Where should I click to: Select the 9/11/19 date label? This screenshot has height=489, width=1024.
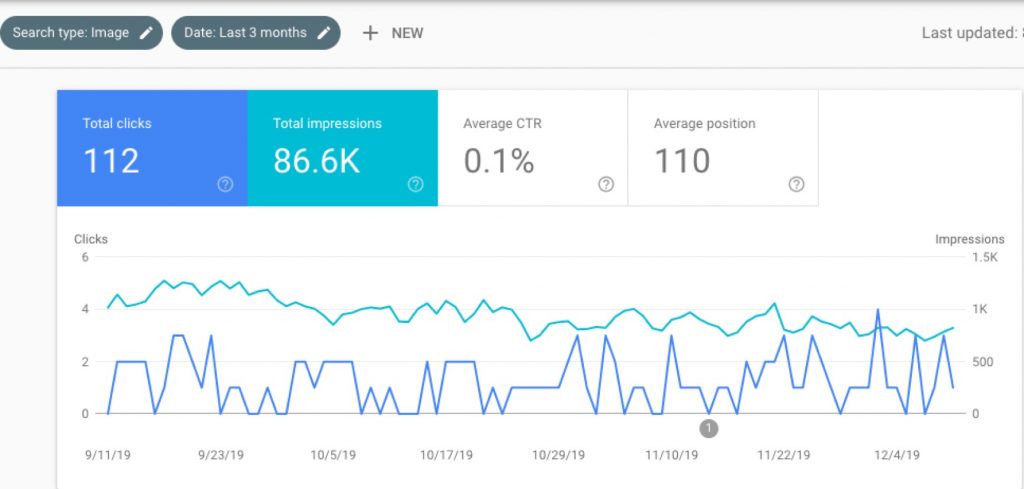coord(108,455)
